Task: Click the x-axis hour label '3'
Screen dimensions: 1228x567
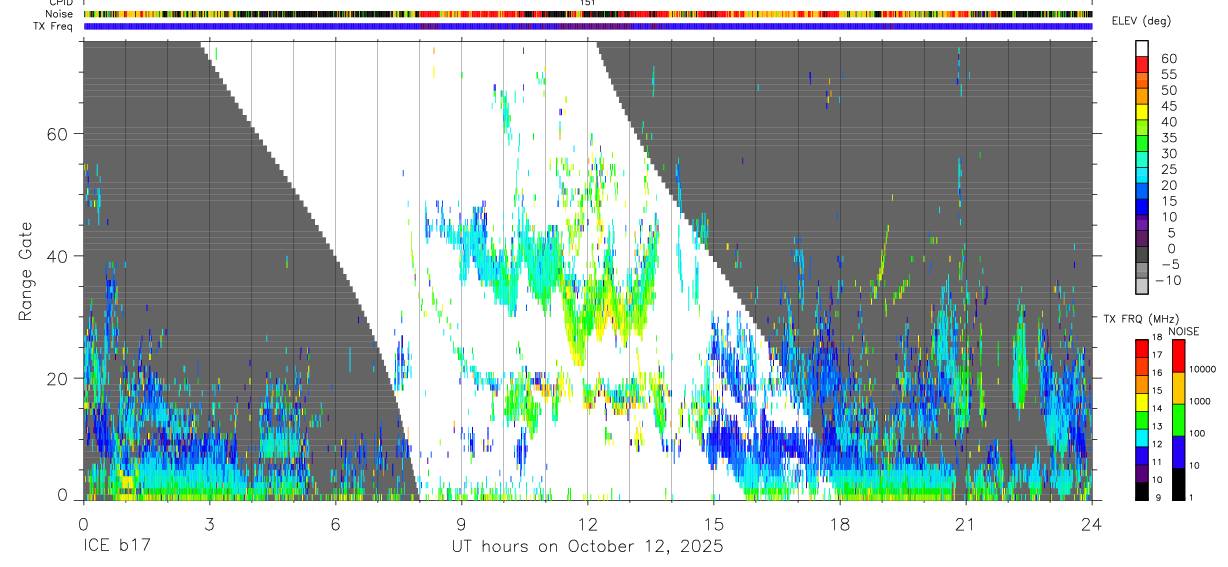Action: tap(210, 523)
